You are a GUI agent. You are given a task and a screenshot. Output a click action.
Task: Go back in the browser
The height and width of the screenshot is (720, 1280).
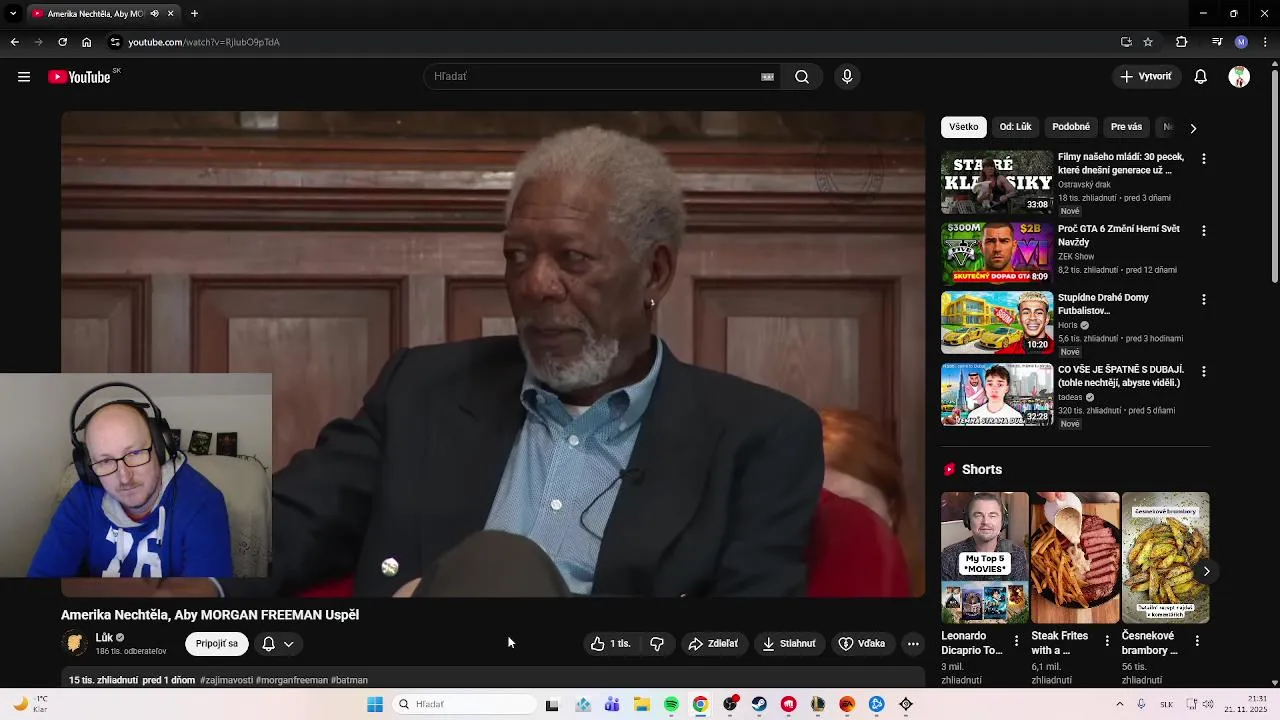pos(14,42)
